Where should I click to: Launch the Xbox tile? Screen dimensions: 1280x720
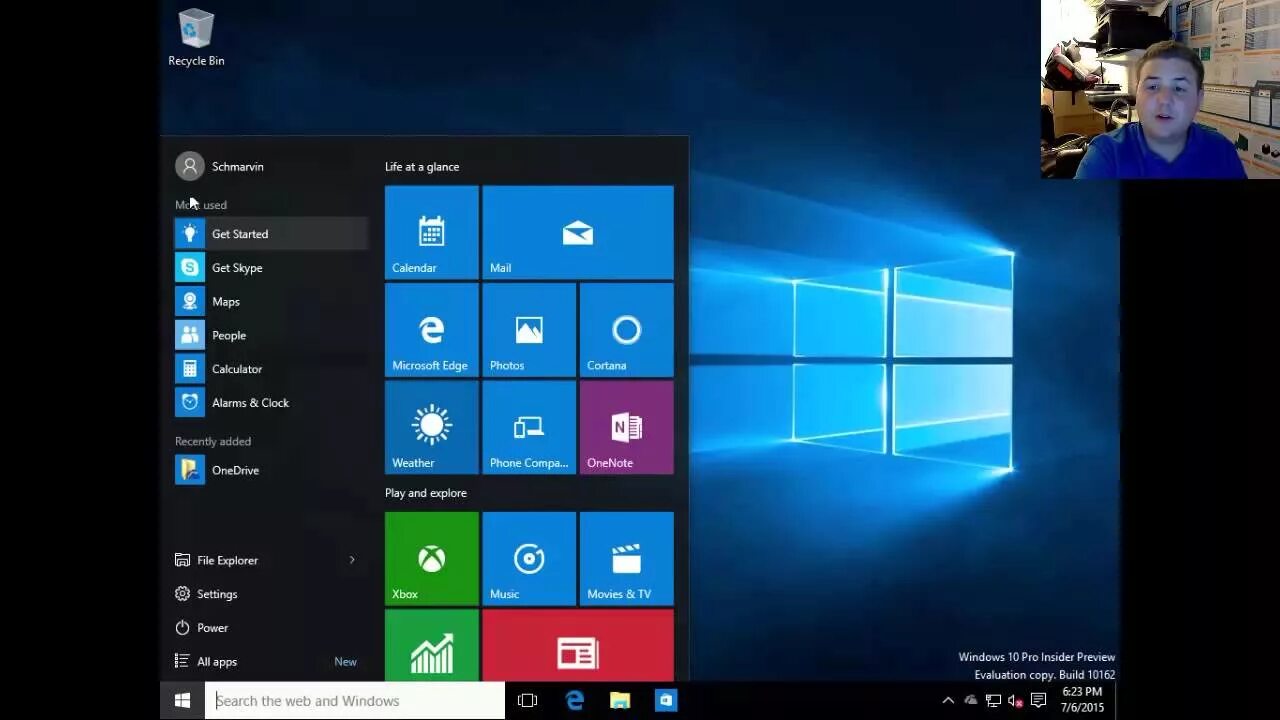pos(432,558)
